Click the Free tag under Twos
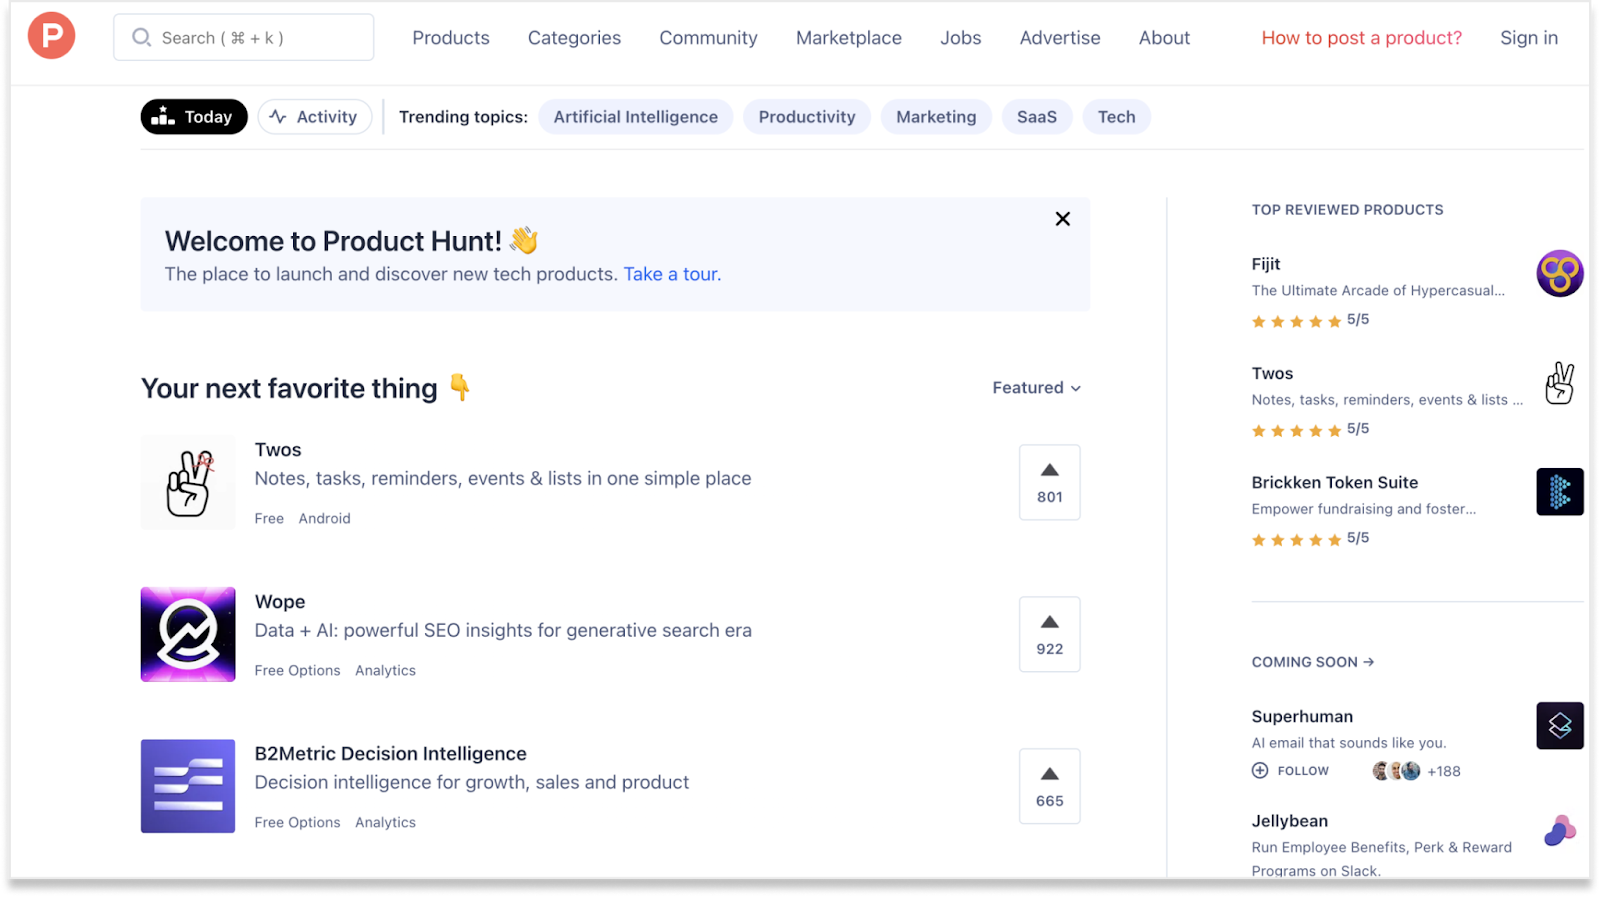 (269, 518)
